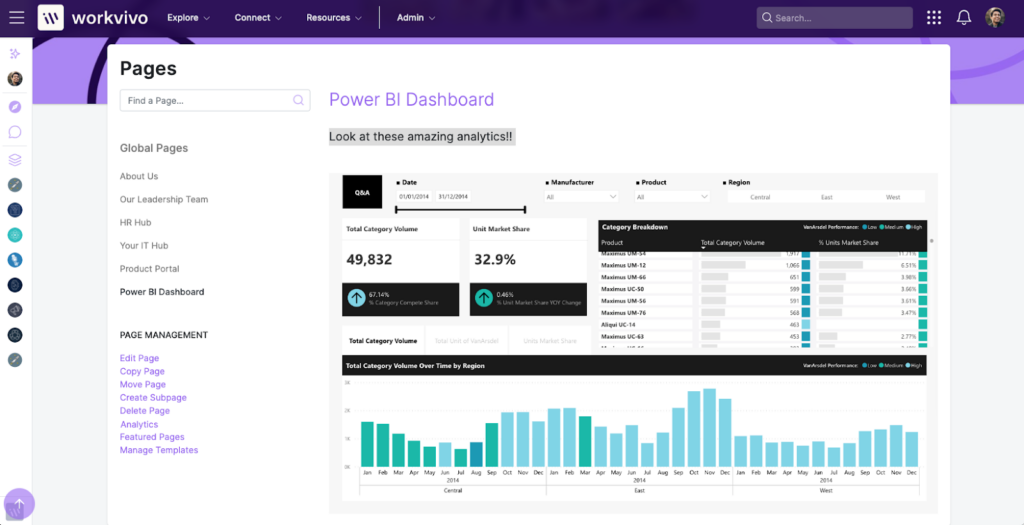Open Your IT Hub page
The image size is (1024, 525).
144,246
